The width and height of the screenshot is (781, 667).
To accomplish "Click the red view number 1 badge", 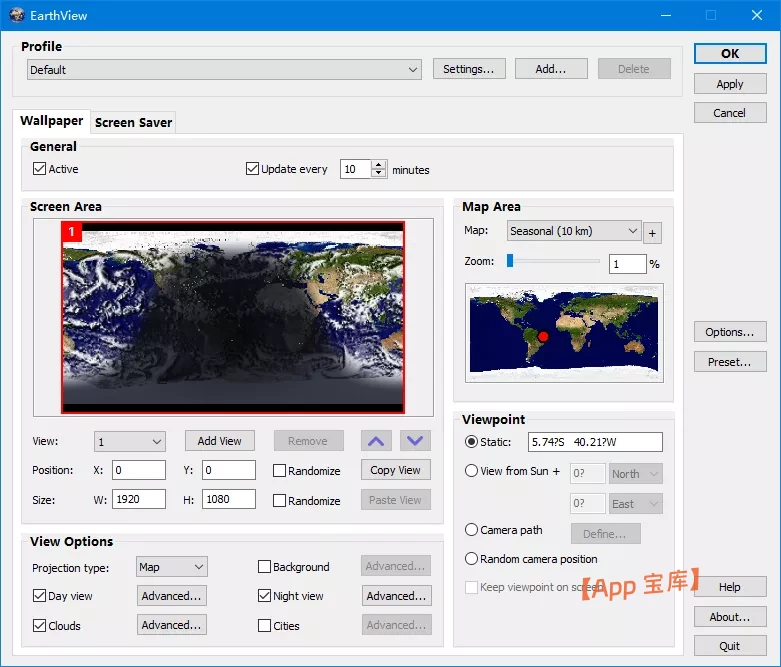I will [71, 231].
